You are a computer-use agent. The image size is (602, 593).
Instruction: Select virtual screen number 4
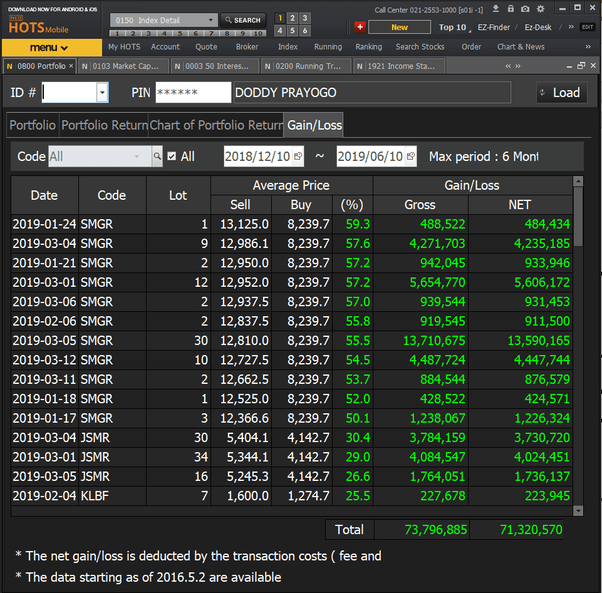point(280,30)
